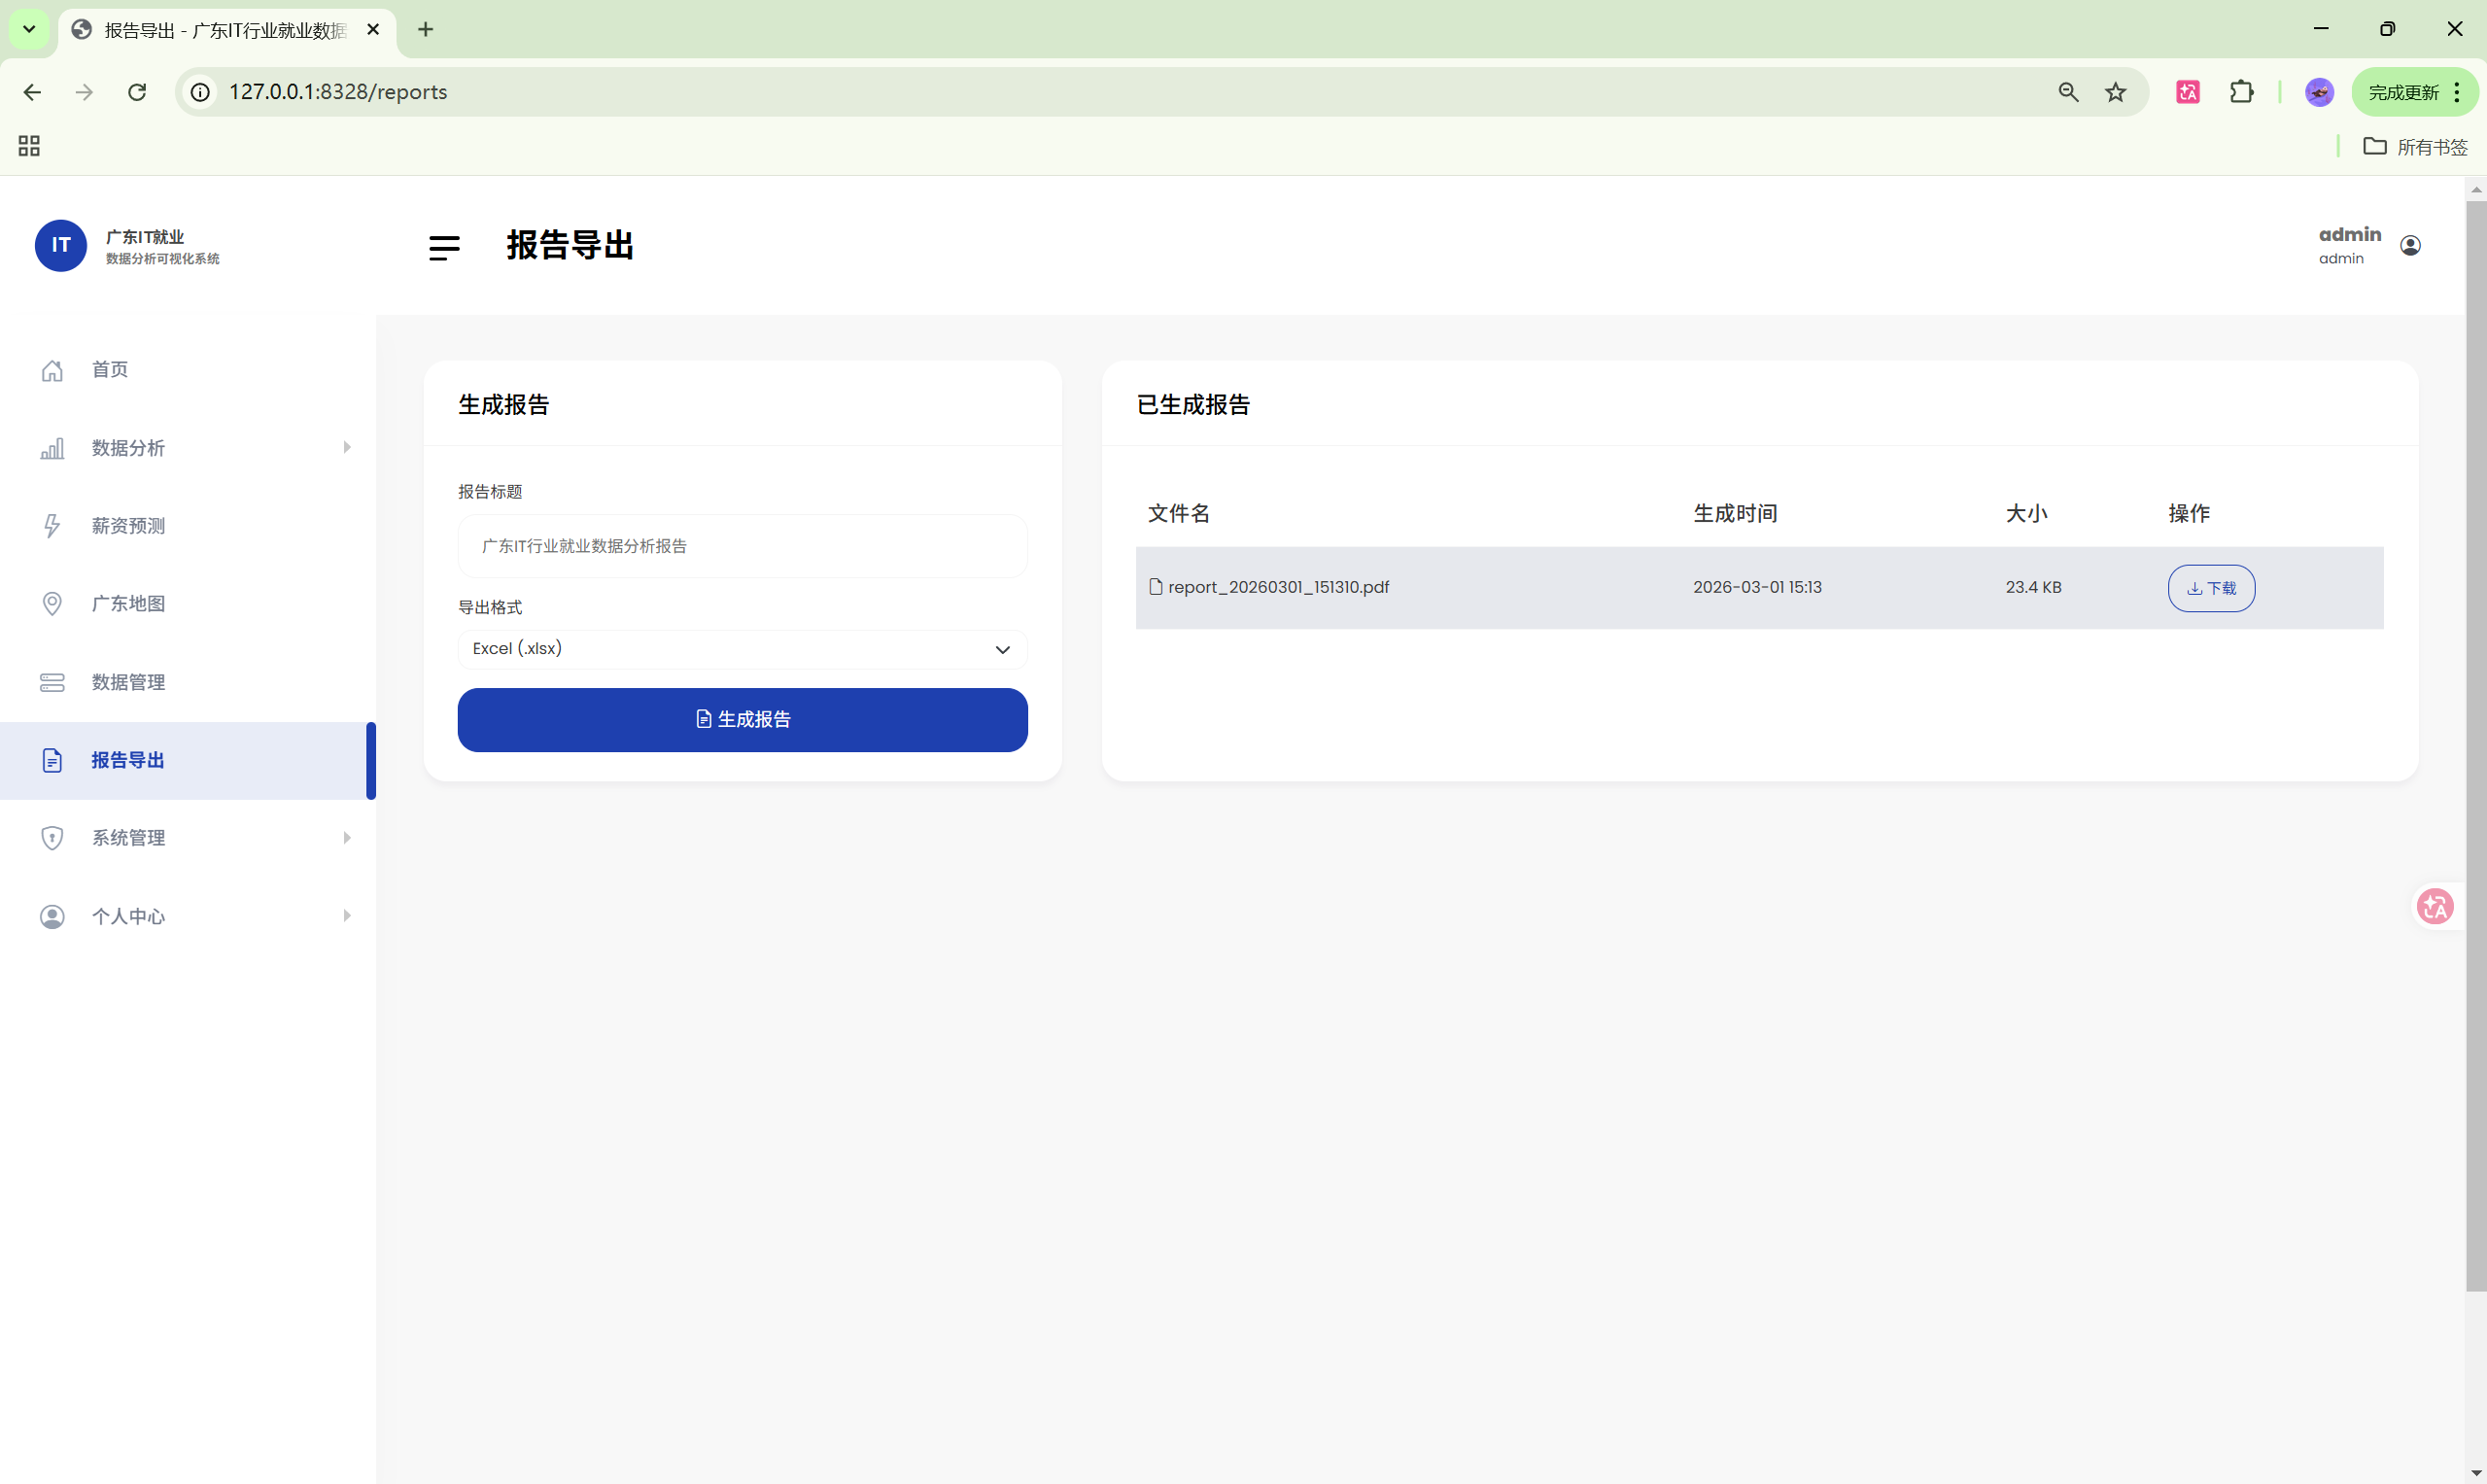
Task: Click the admin profile icon top right
Action: [x=2410, y=245]
